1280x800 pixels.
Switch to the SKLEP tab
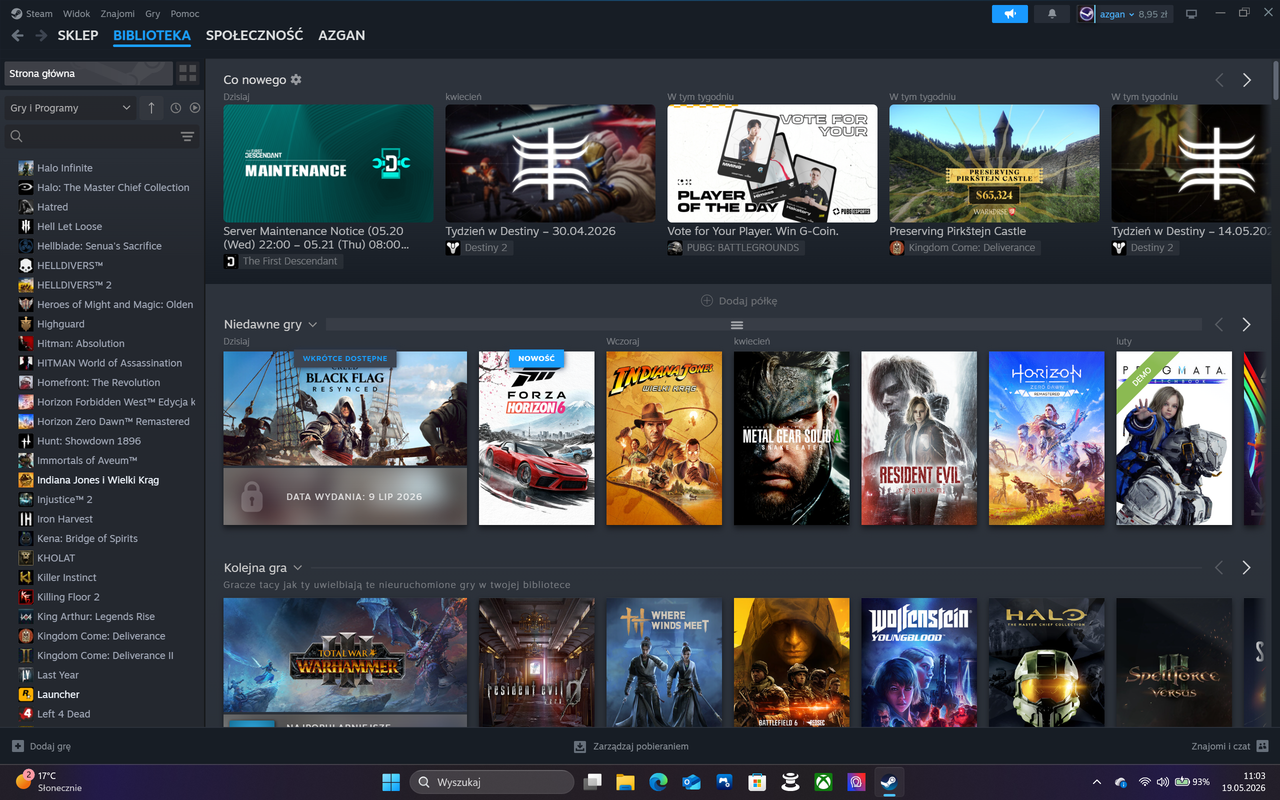(78, 35)
